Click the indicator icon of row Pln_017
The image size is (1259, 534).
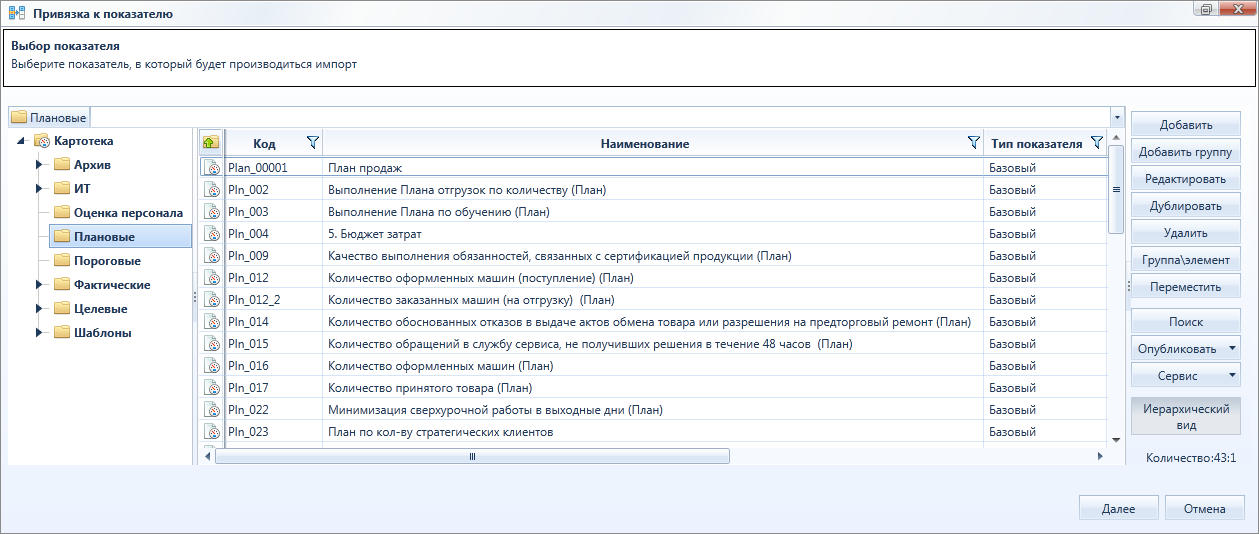(x=212, y=387)
